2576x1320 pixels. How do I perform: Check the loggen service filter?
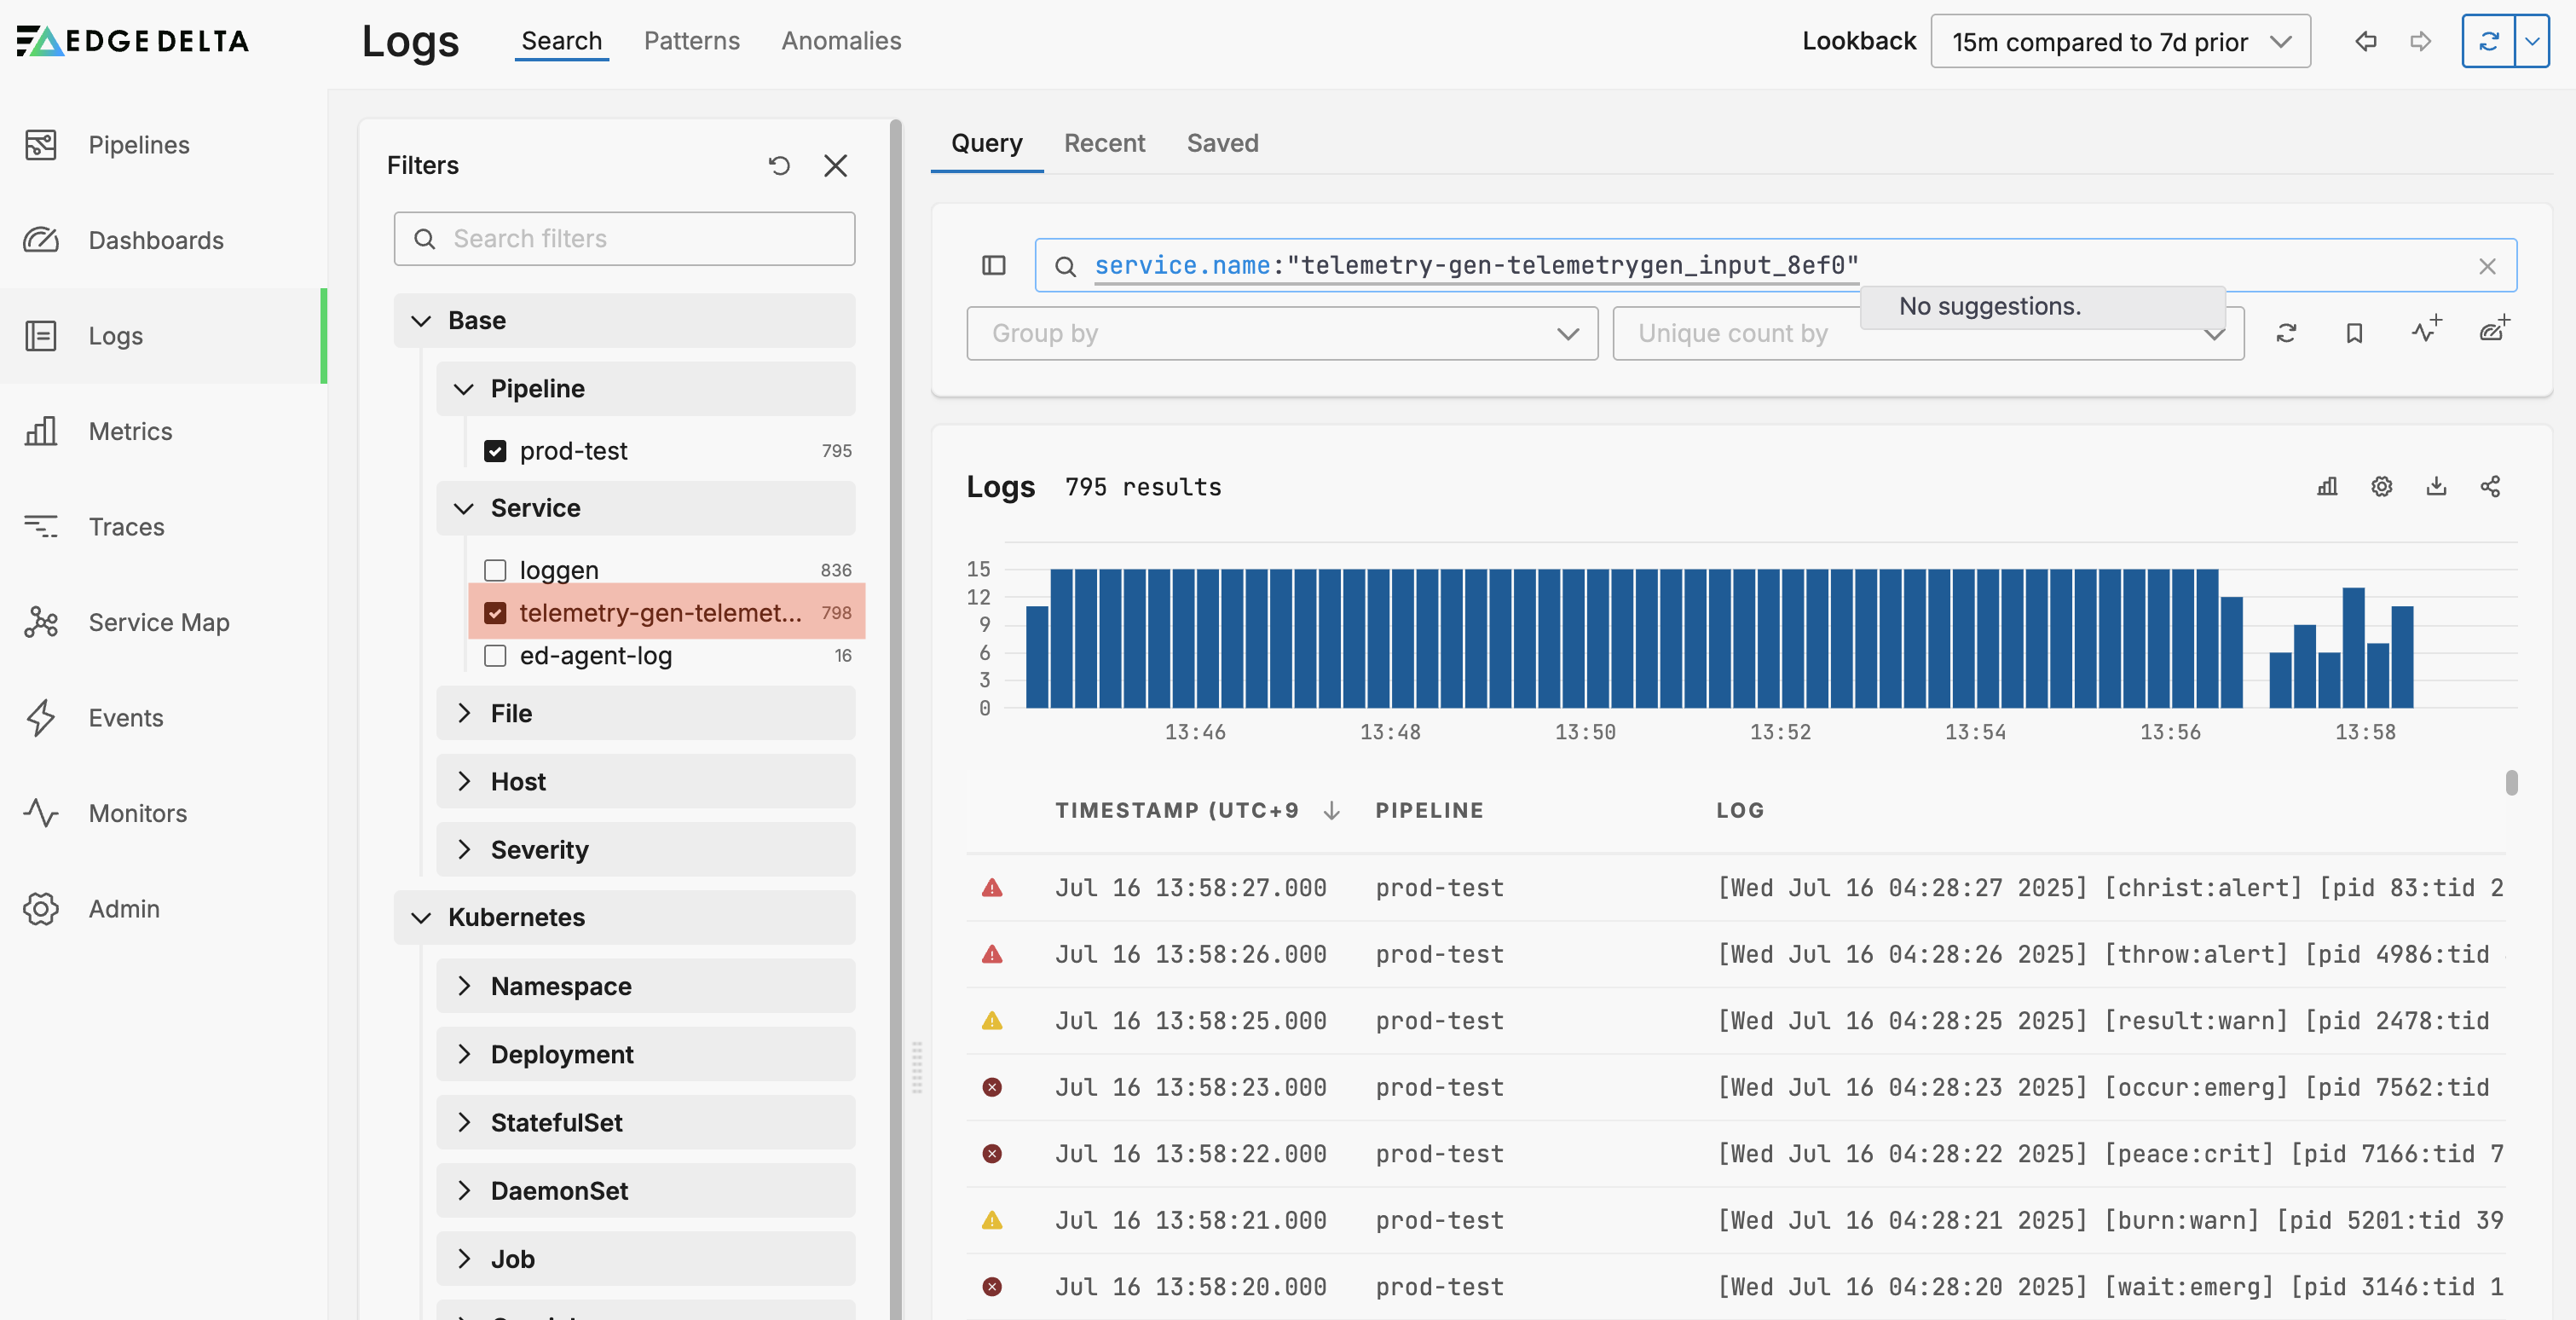(495, 570)
